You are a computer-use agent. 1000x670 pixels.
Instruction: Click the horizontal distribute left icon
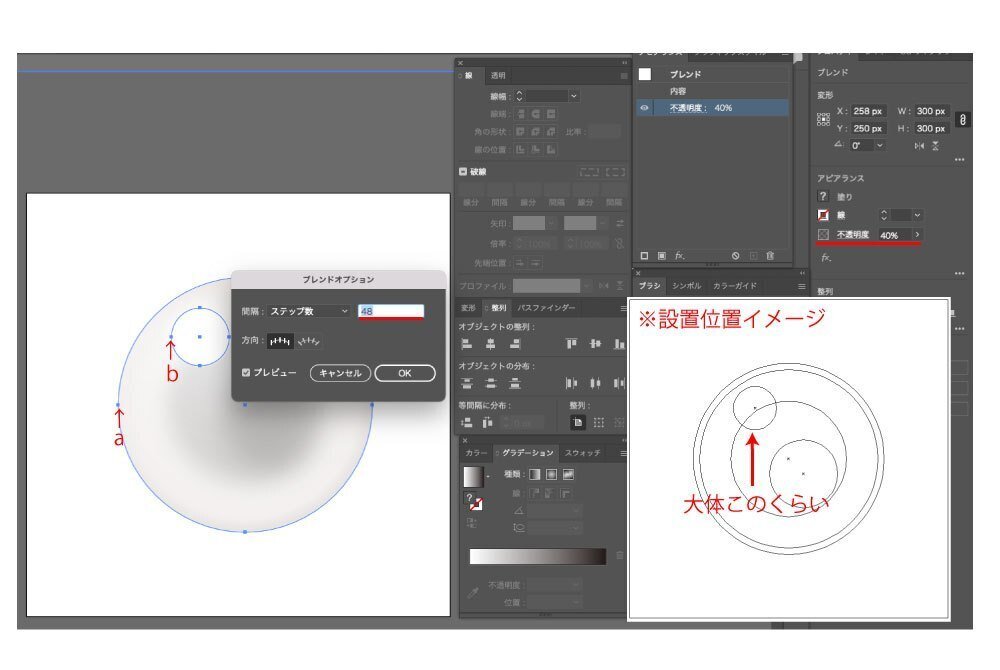coord(571,383)
